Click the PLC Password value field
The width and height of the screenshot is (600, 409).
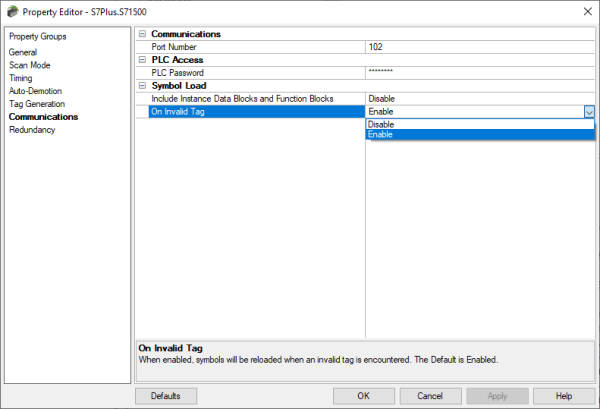point(480,73)
